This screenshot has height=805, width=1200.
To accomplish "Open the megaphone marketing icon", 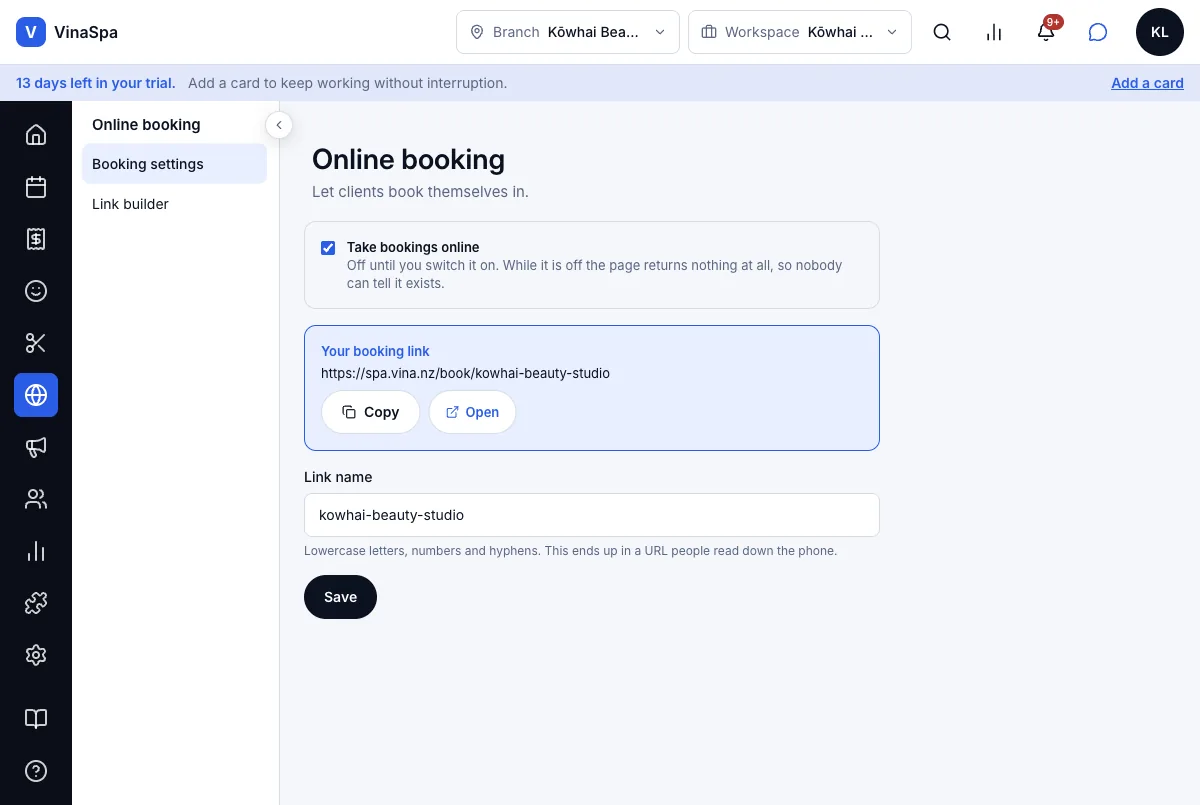I will (36, 447).
